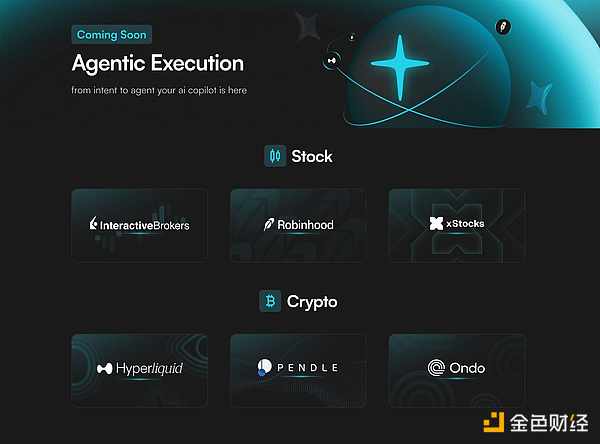Screen dimensions: 600x444
Task: Click the Coming Soon badge
Action: point(112,35)
